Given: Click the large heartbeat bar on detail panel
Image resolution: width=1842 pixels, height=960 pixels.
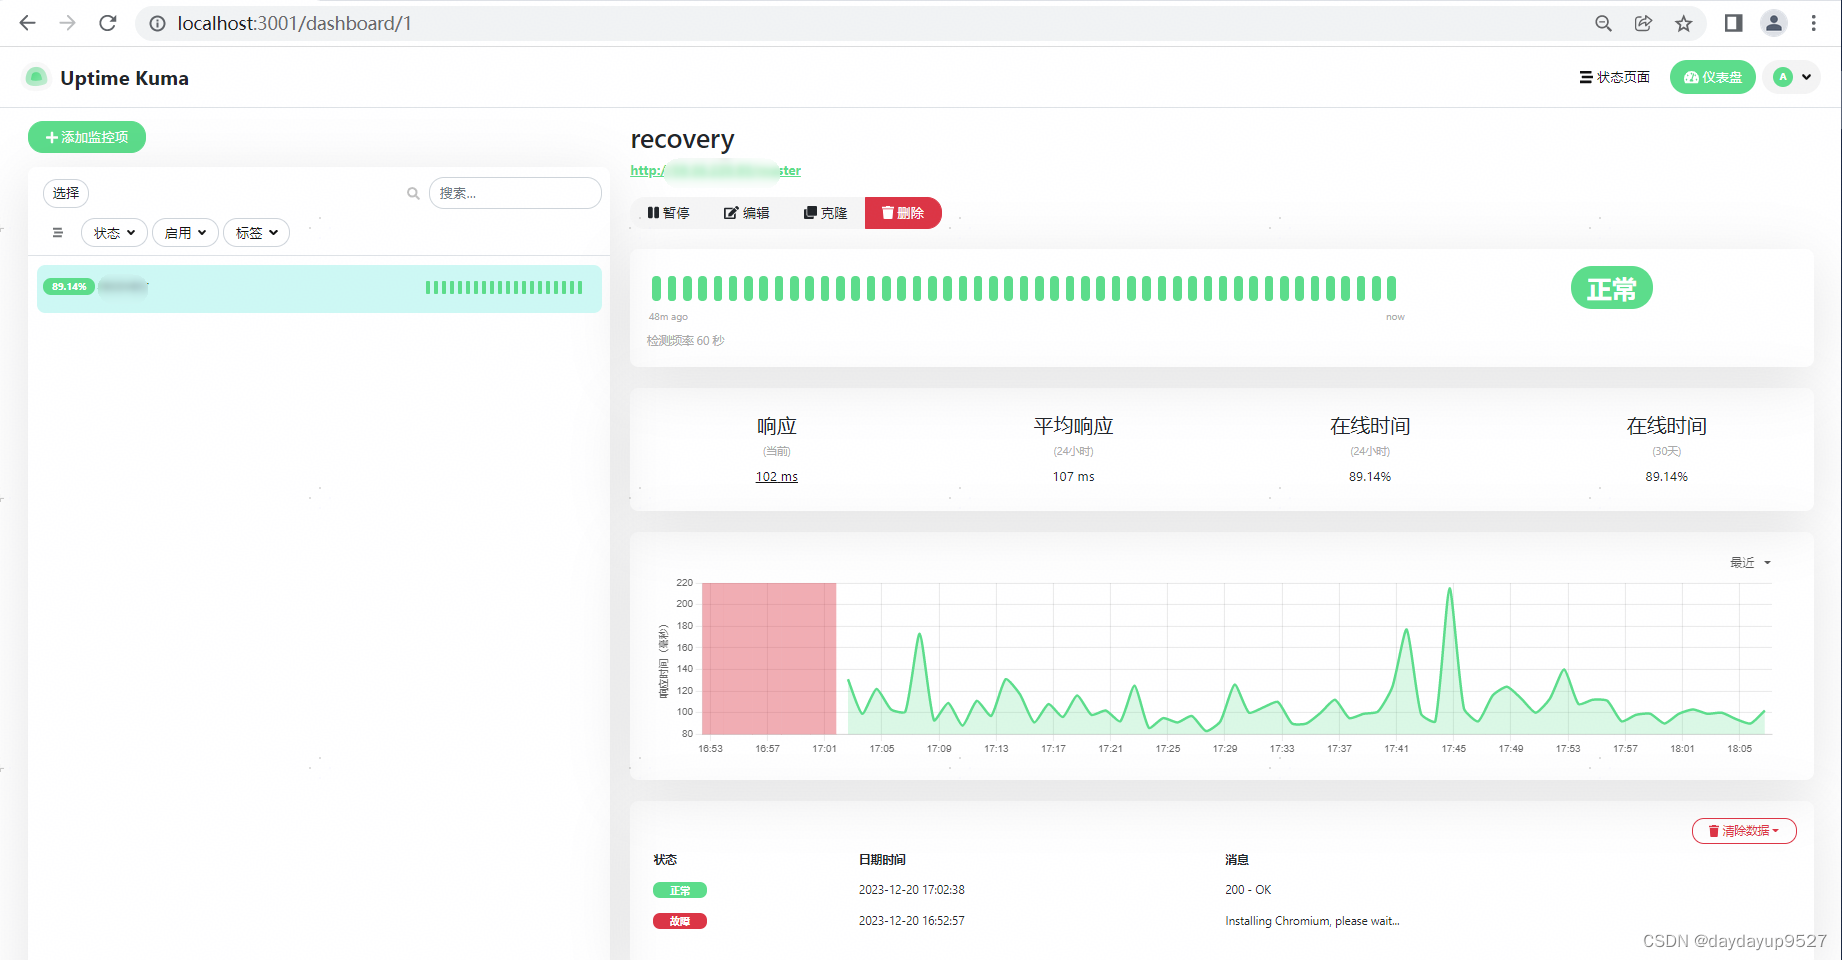Looking at the screenshot, I should click(1024, 289).
